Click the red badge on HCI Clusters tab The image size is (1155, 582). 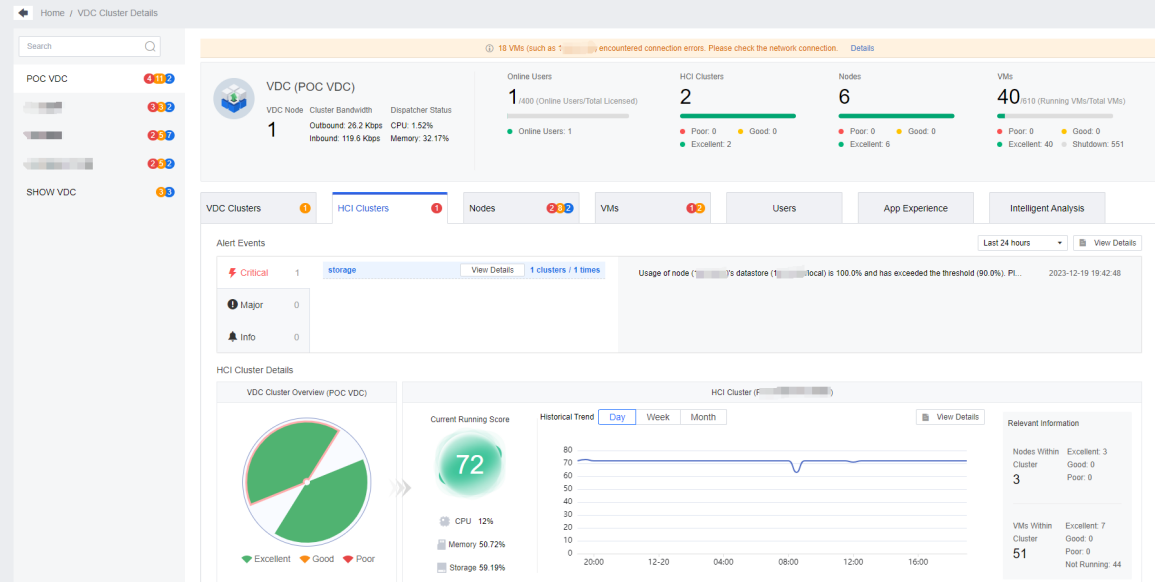coord(436,208)
